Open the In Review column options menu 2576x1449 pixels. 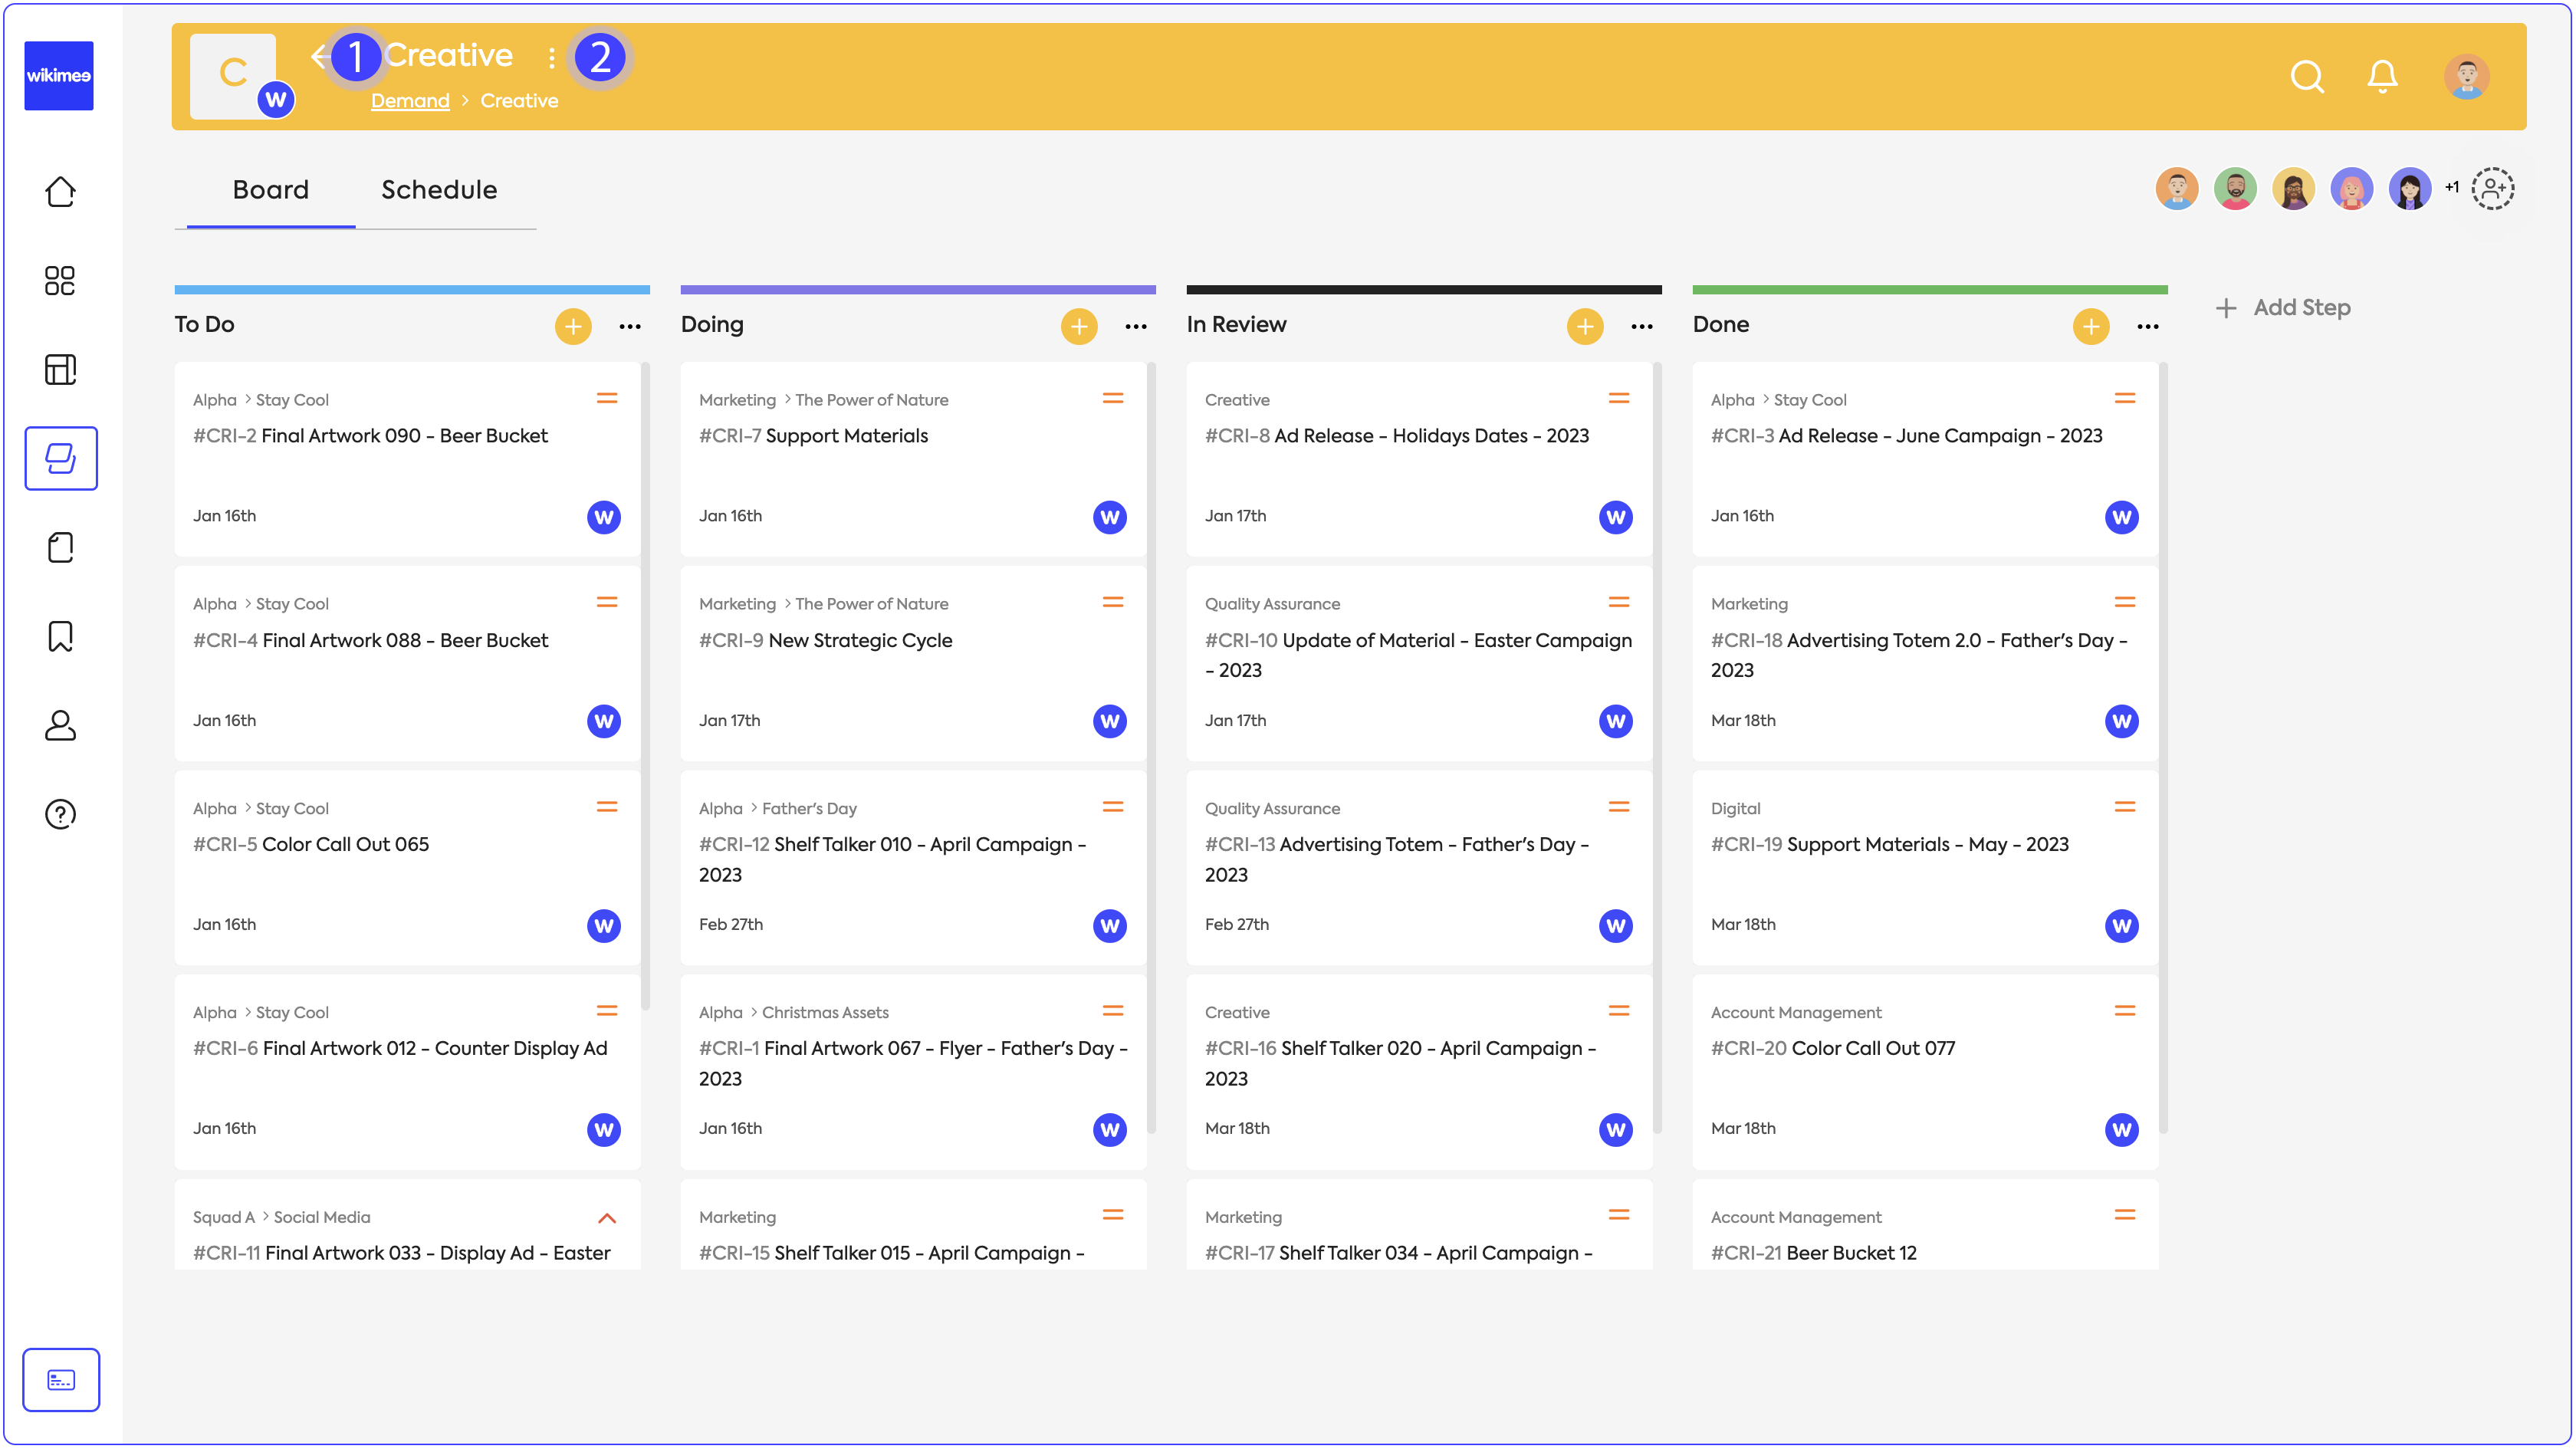coord(1642,326)
